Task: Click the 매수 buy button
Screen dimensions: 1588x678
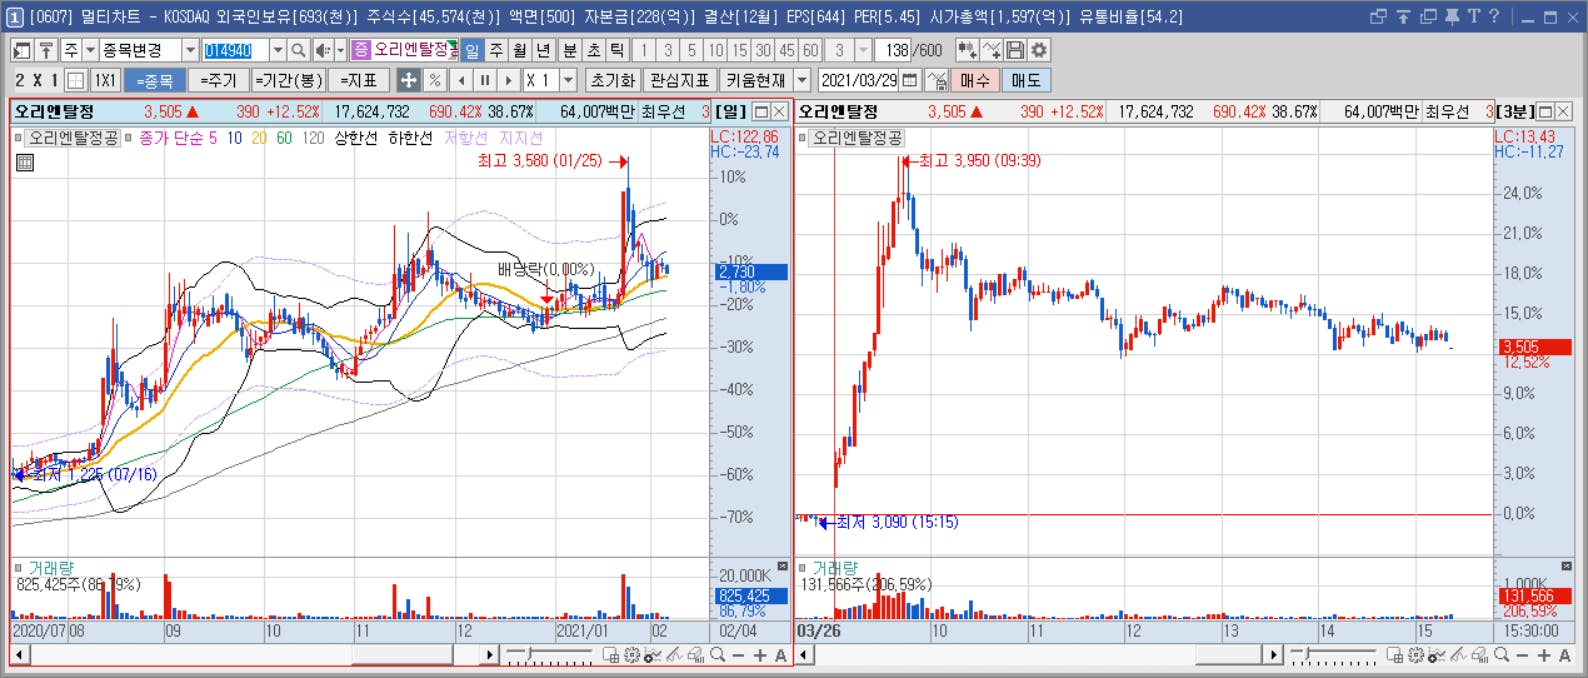Action: (x=975, y=80)
